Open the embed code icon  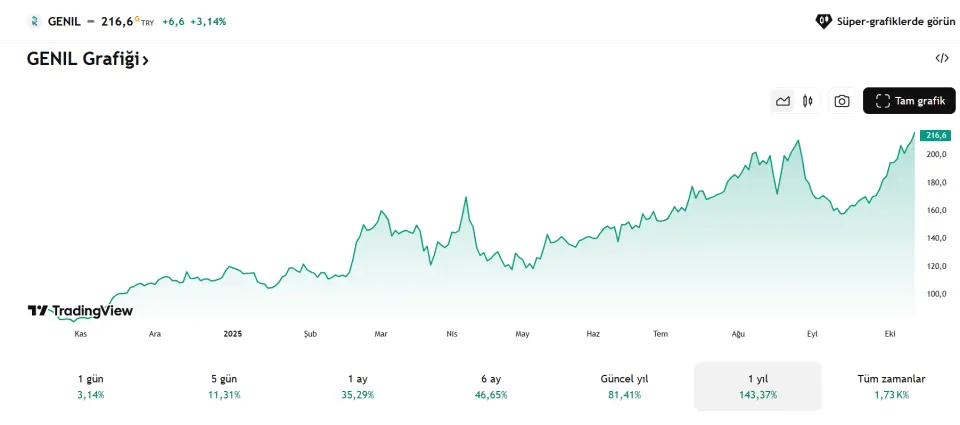(x=941, y=58)
